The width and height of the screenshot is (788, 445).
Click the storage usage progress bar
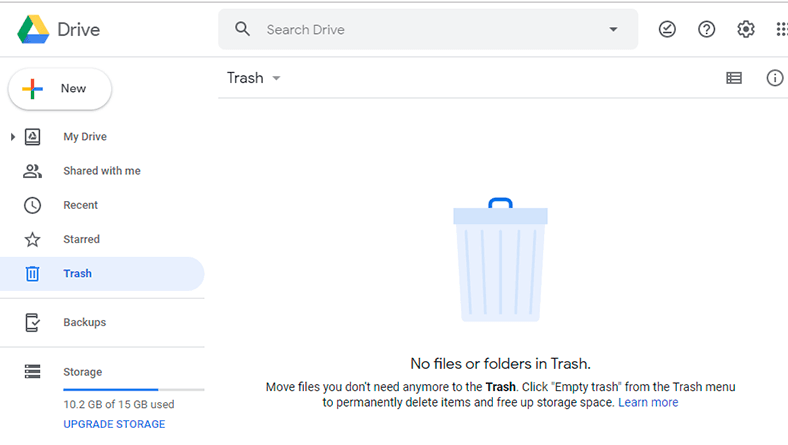click(x=134, y=390)
